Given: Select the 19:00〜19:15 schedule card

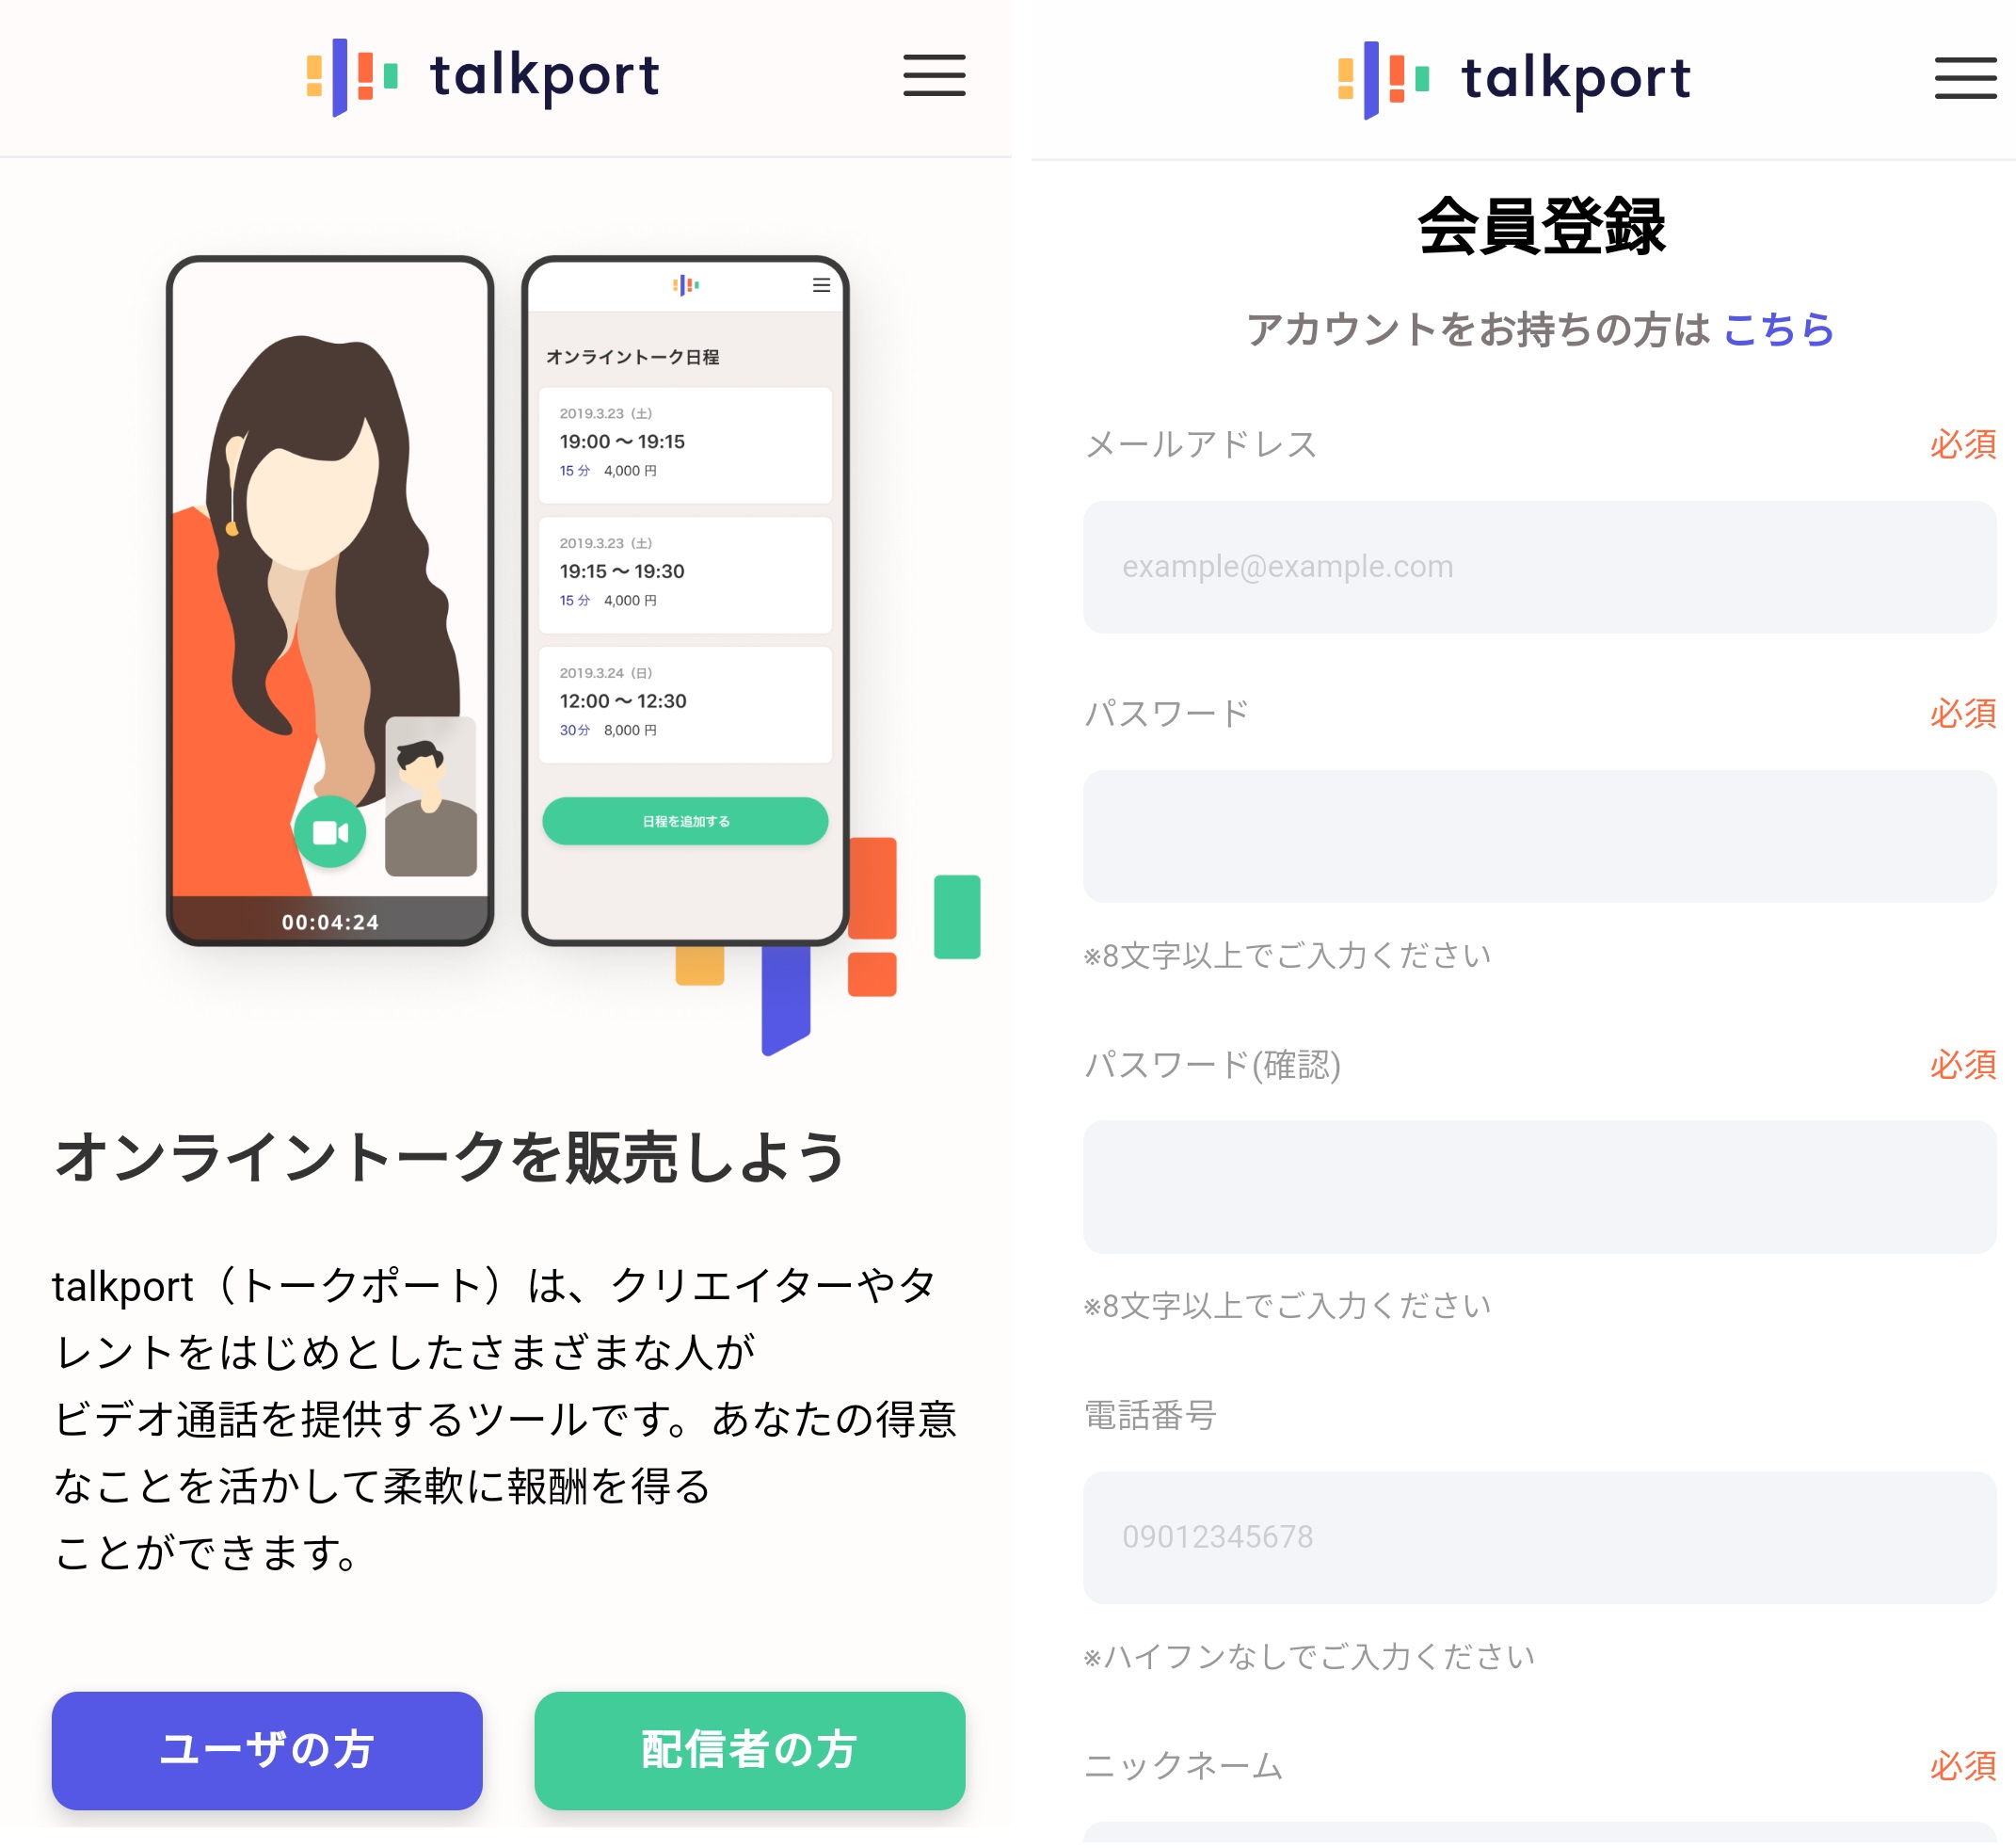Looking at the screenshot, I should pos(685,445).
